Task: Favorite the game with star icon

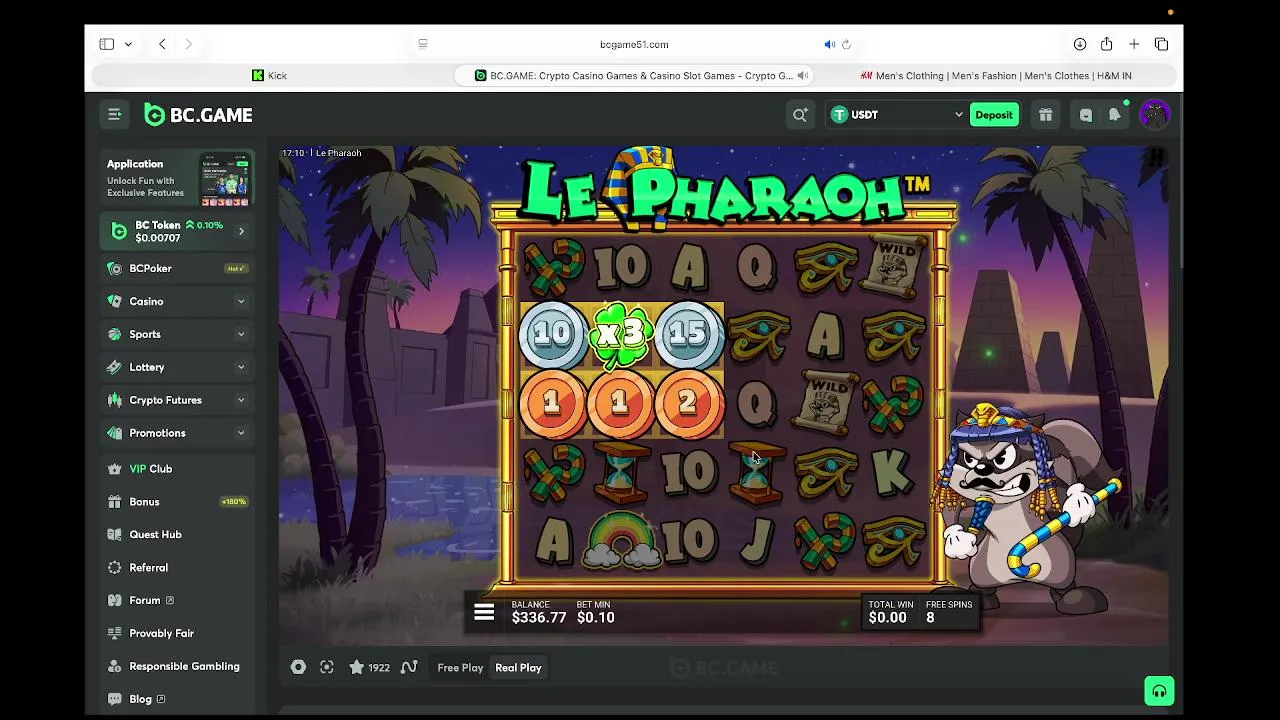Action: point(356,667)
